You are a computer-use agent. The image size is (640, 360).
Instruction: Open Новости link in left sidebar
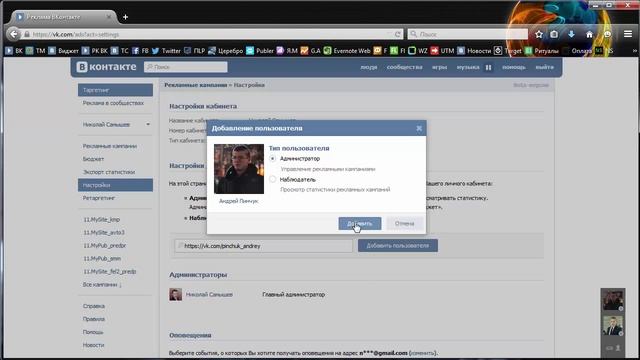(x=93, y=345)
